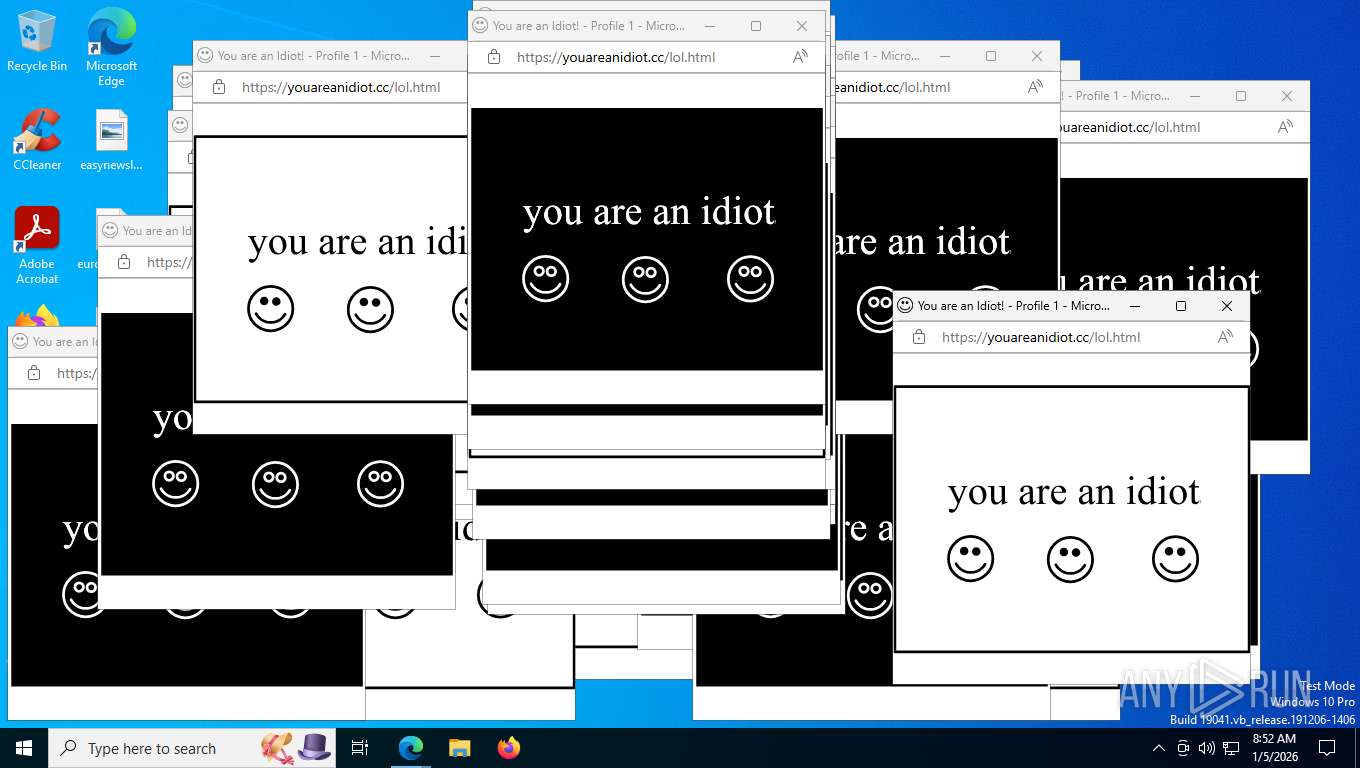Click lock icon in upper-left white window
Image resolution: width=1360 pixels, height=768 pixels.
tap(218, 87)
